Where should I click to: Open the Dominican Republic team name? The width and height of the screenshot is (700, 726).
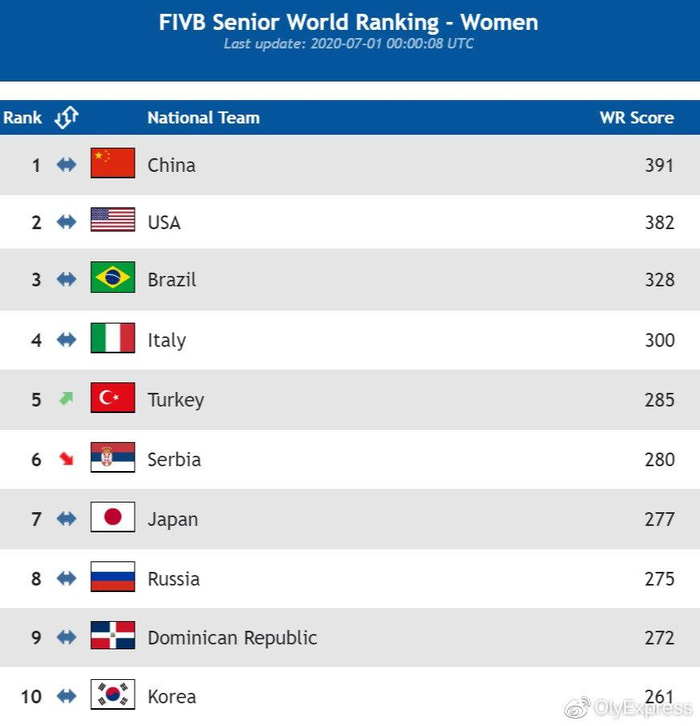pyautogui.click(x=232, y=637)
